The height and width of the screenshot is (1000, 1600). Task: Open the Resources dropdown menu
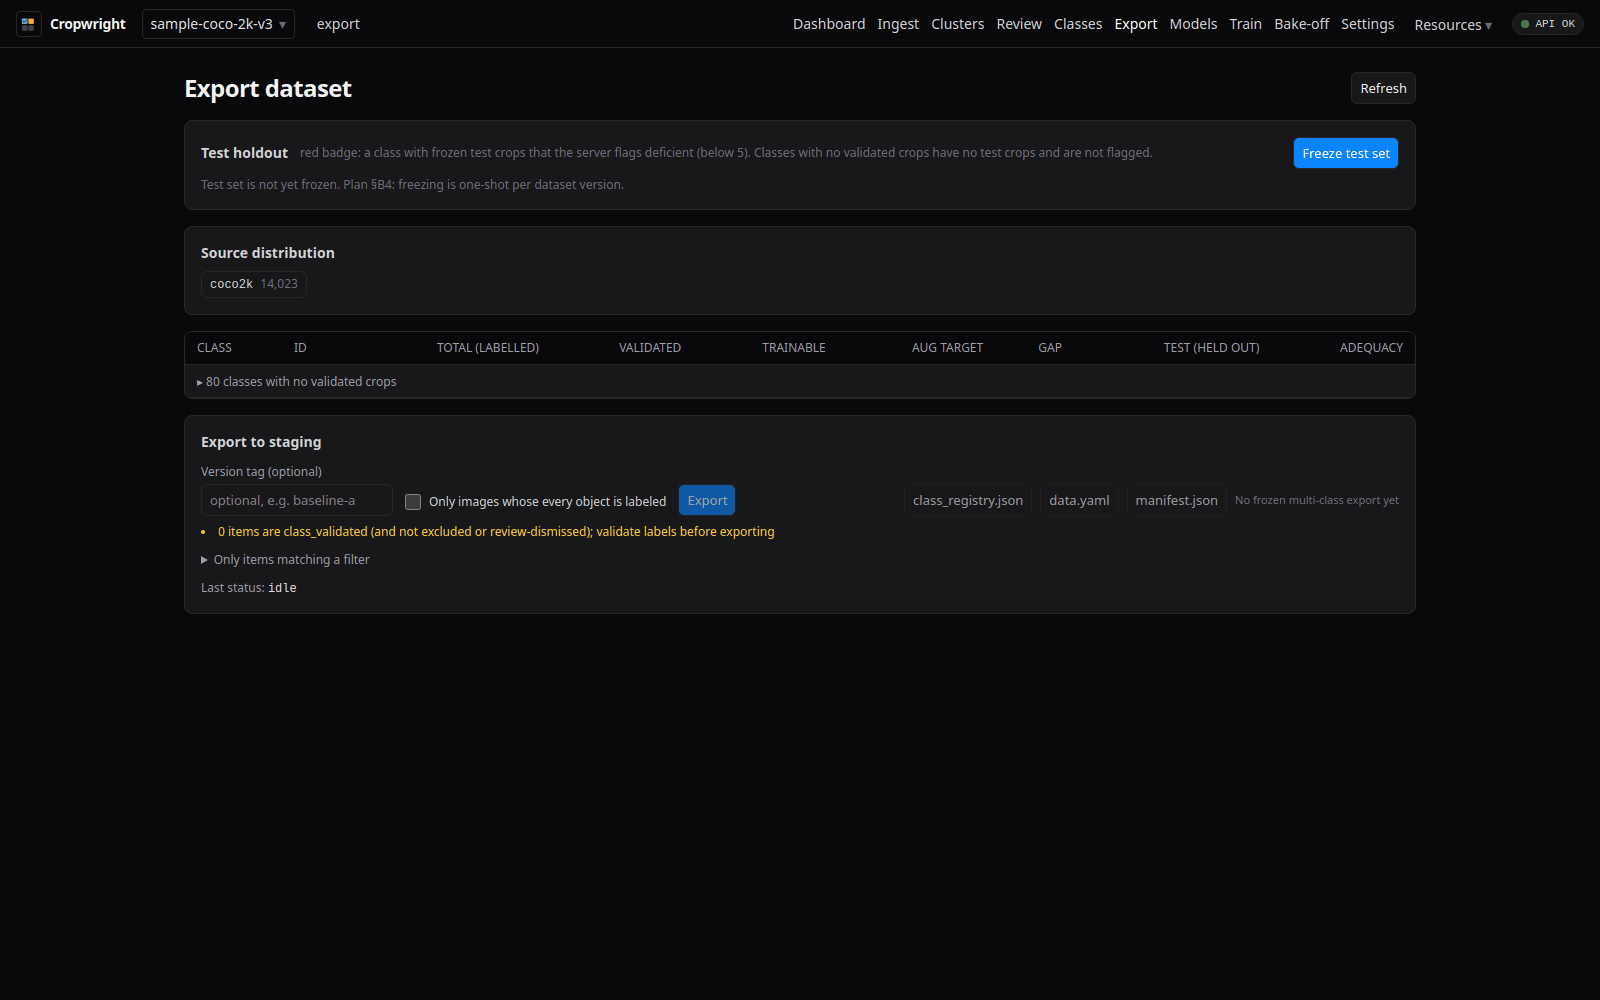(1452, 25)
